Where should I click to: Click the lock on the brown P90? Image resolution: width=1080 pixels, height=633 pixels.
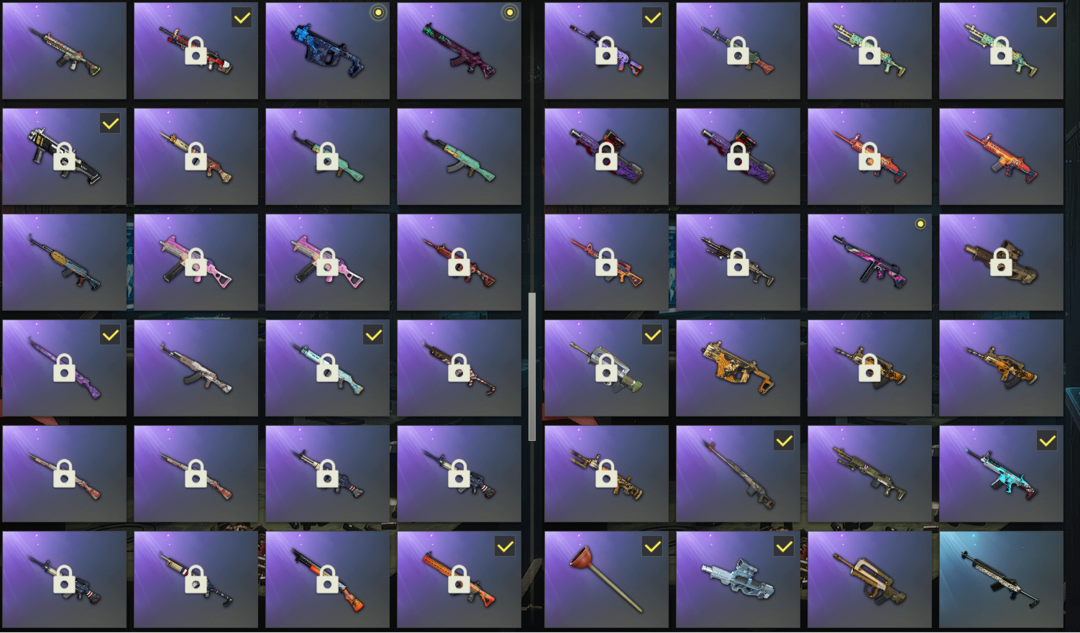(1001, 262)
